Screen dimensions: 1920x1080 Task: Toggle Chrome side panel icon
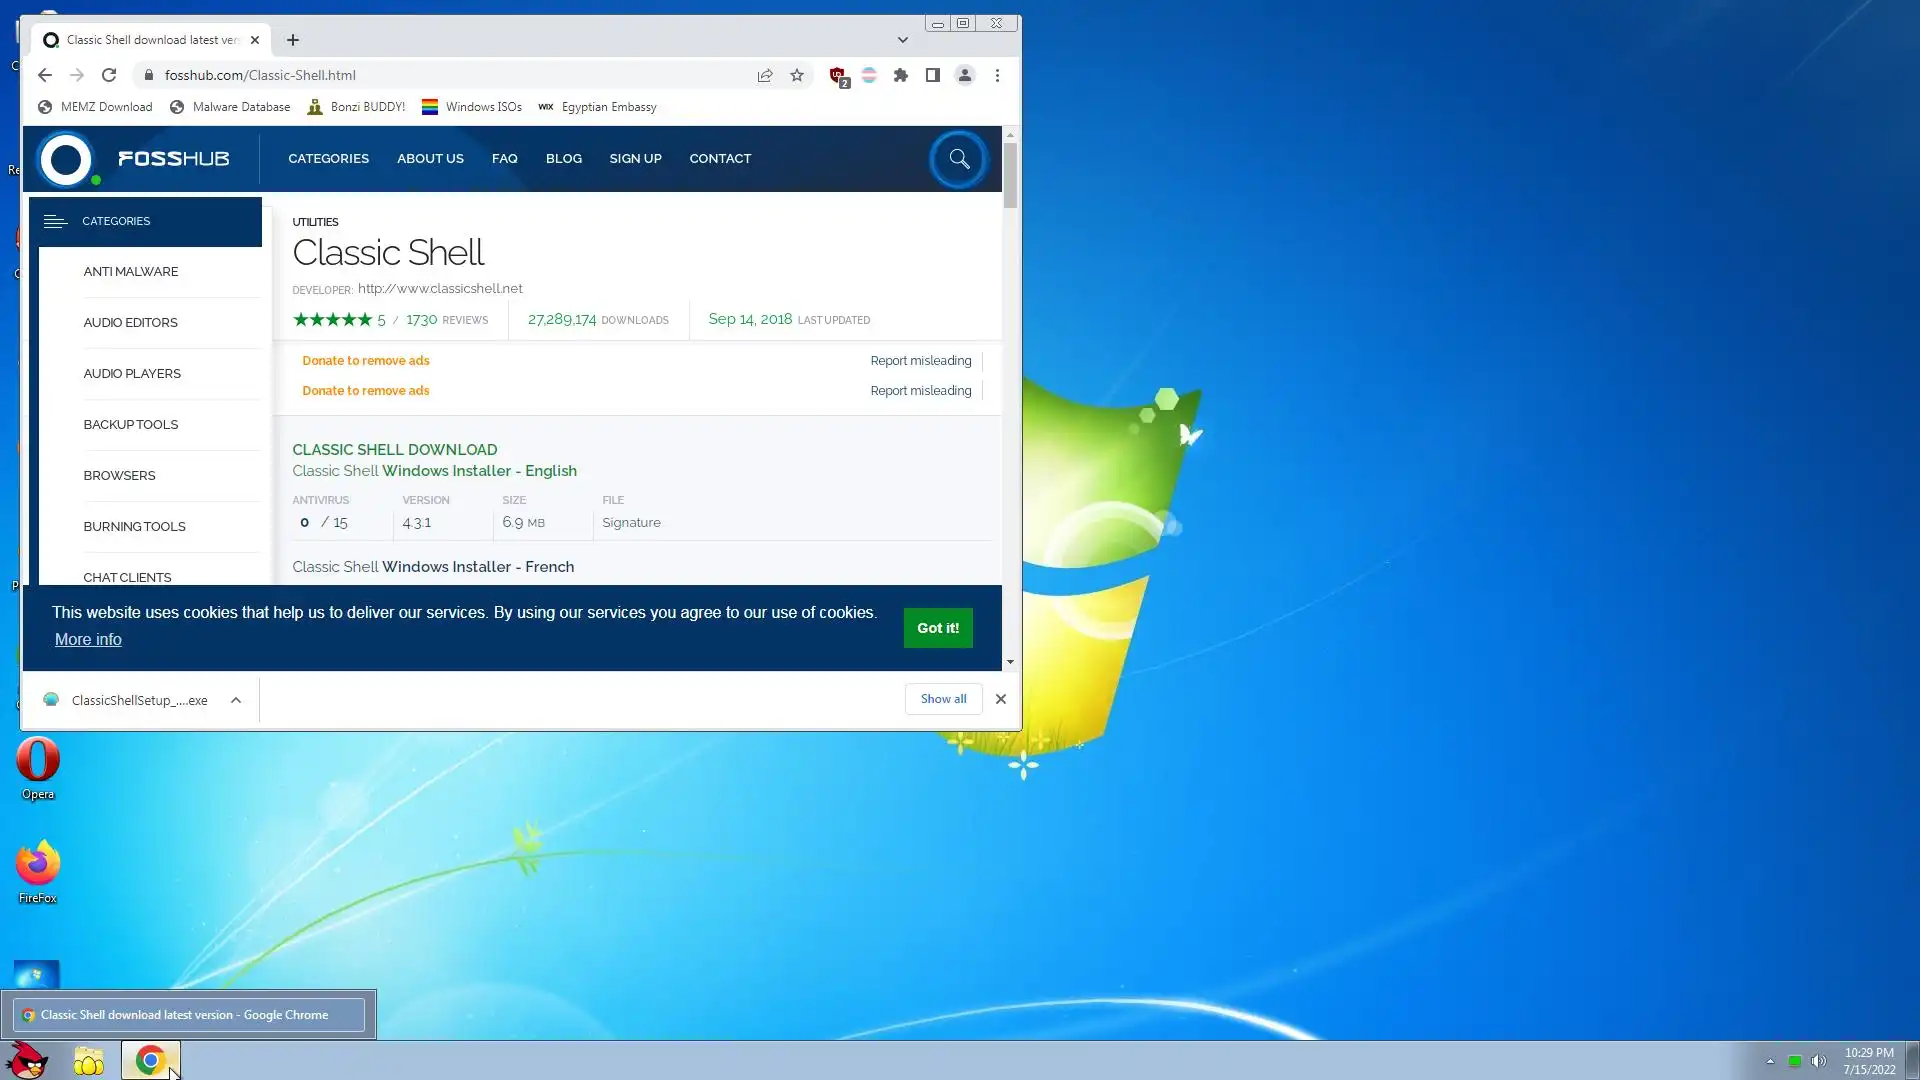[933, 75]
